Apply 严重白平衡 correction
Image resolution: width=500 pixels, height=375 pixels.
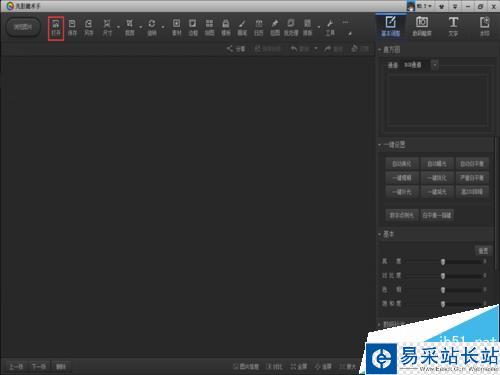(472, 178)
